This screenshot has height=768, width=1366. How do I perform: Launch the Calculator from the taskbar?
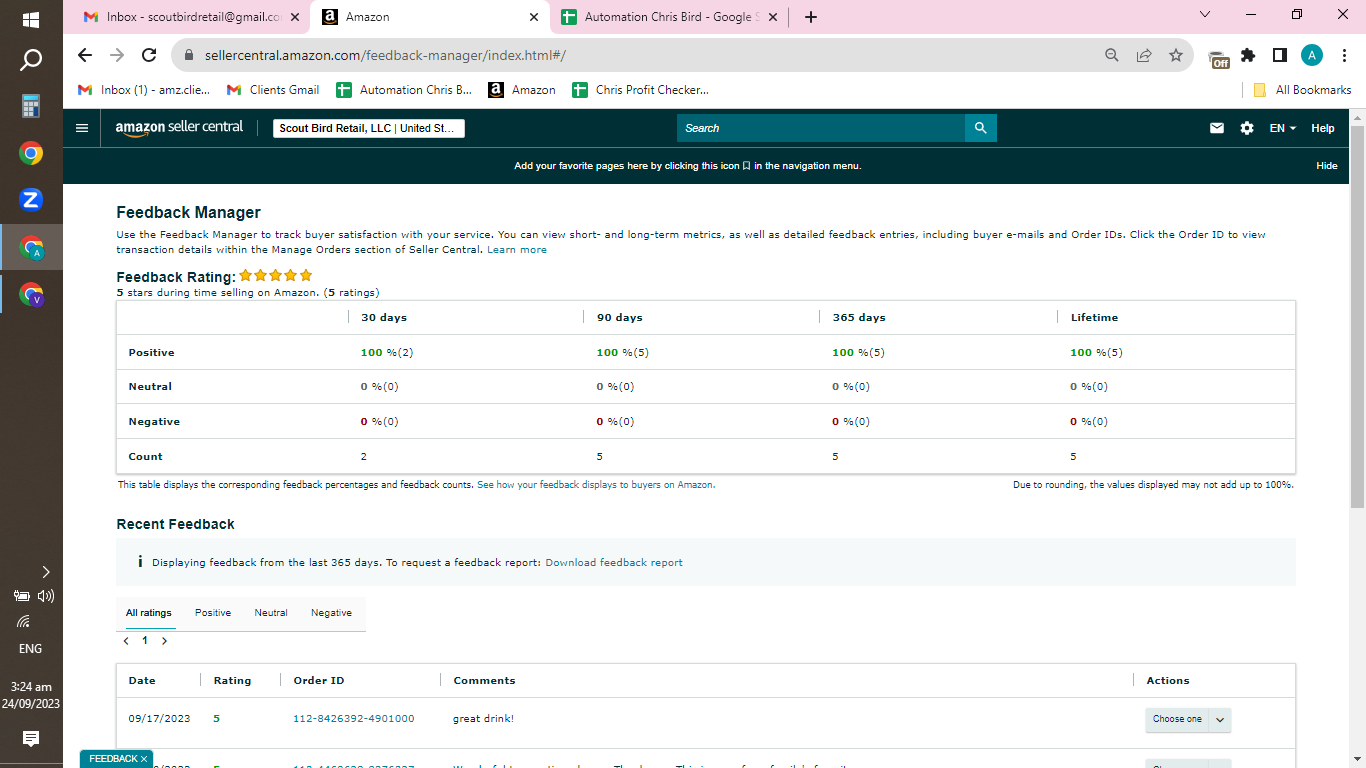(31, 106)
